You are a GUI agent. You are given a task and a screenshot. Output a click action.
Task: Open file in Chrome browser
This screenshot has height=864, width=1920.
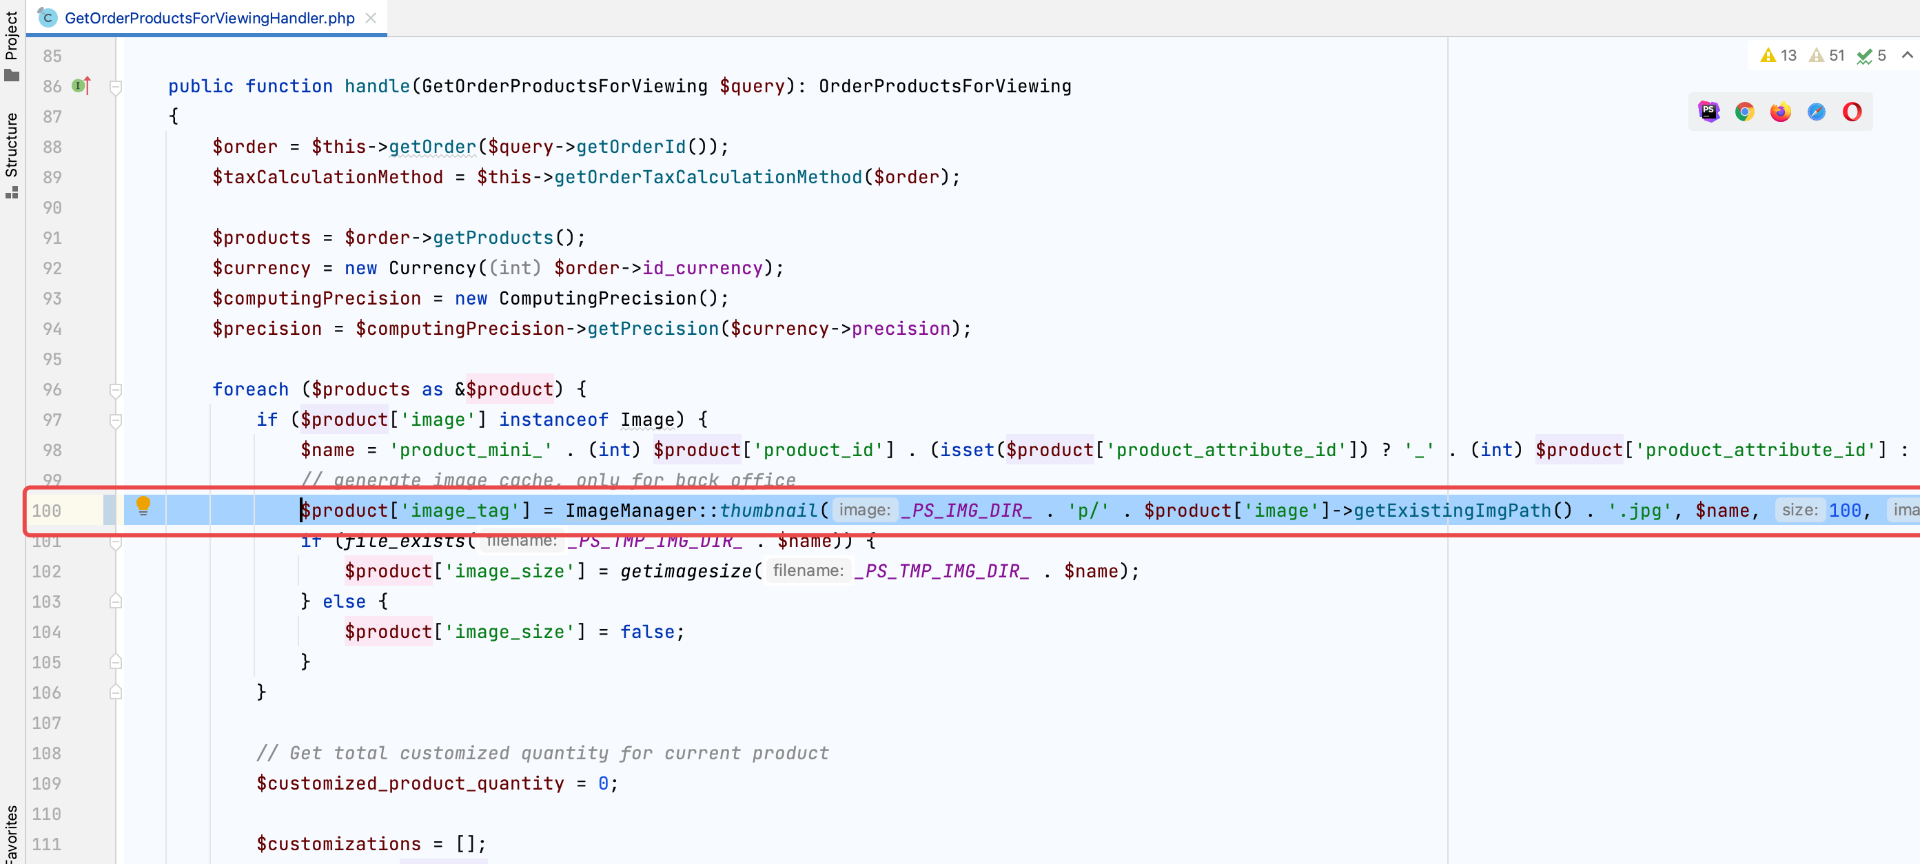point(1745,112)
